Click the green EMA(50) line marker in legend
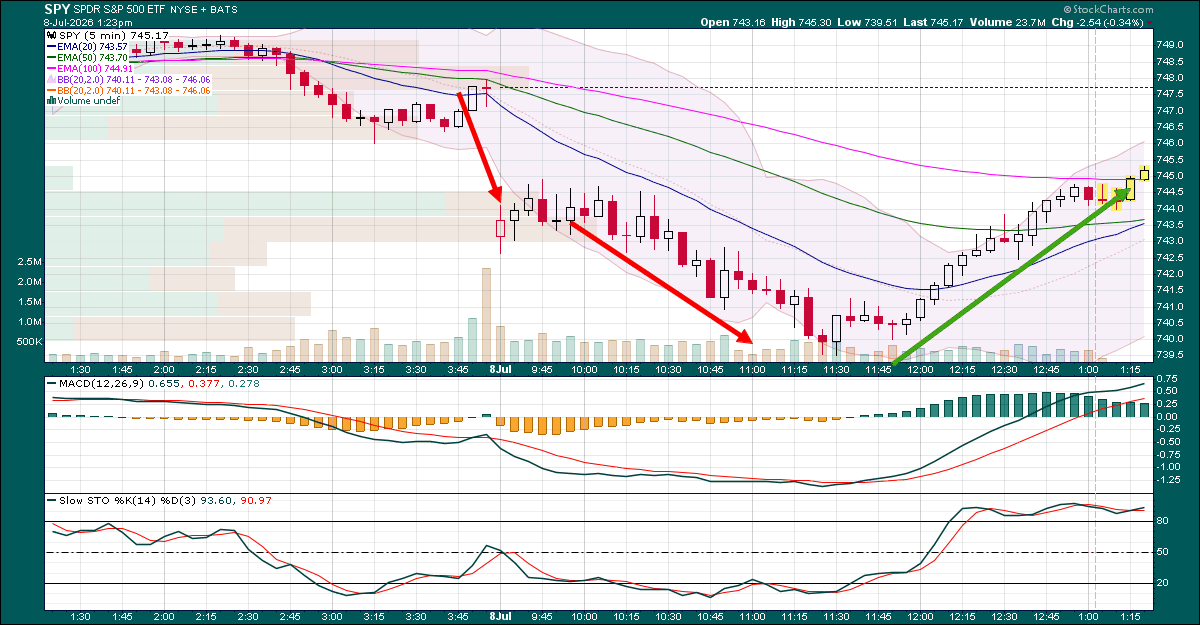Screen dimensions: 1200x625 point(52,58)
